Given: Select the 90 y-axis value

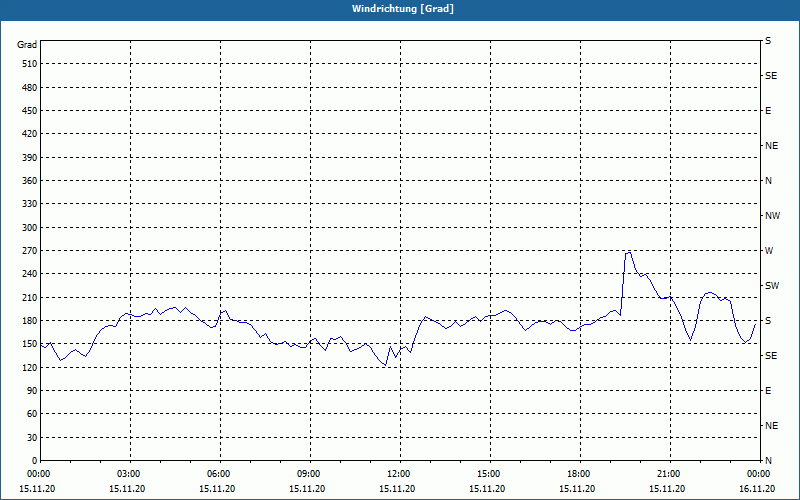Looking at the screenshot, I should coord(32,391).
